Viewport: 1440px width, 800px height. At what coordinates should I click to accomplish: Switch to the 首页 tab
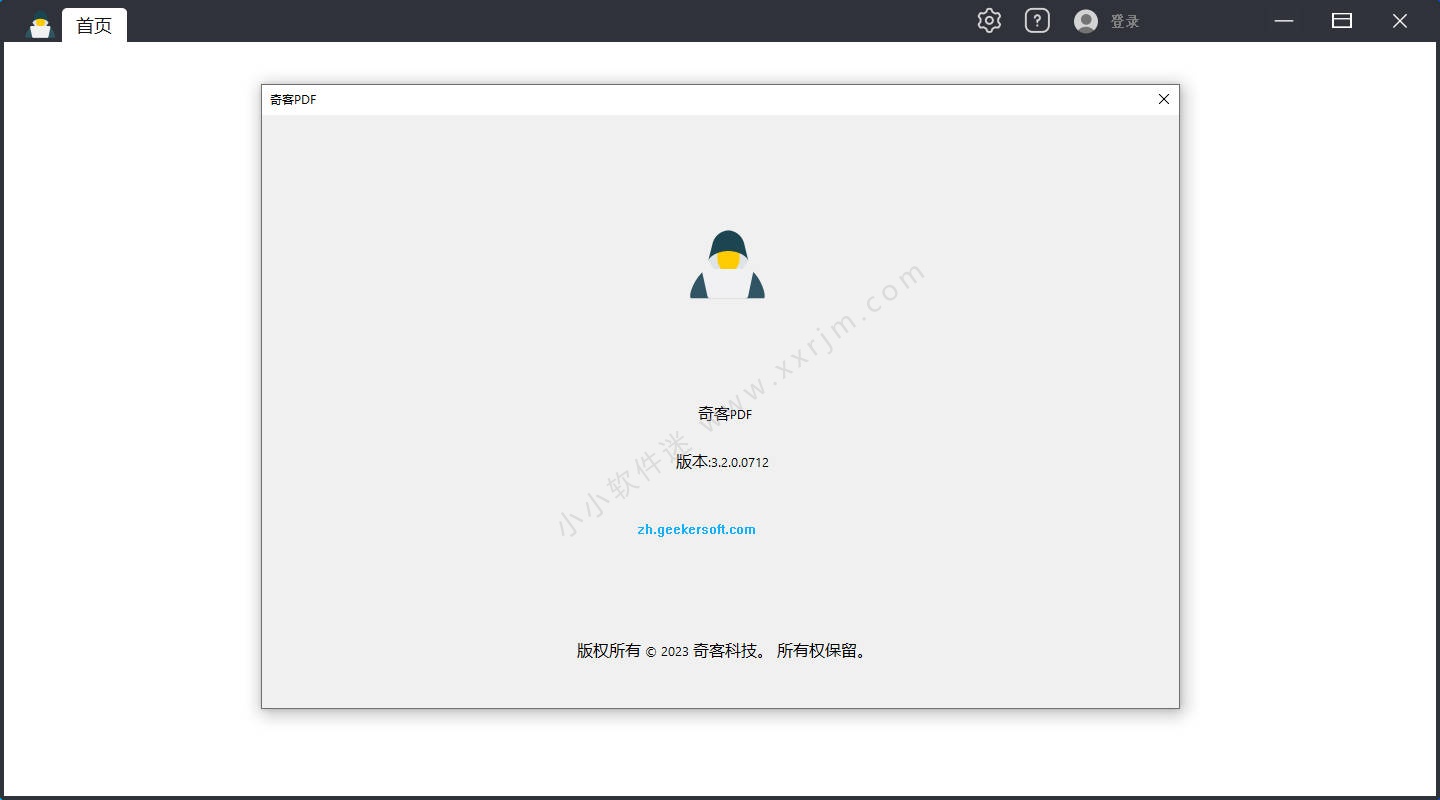[x=94, y=25]
